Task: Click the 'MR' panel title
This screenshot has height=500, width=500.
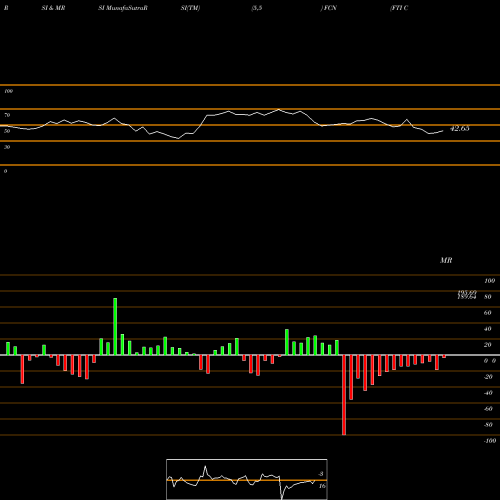Action: tap(446, 260)
